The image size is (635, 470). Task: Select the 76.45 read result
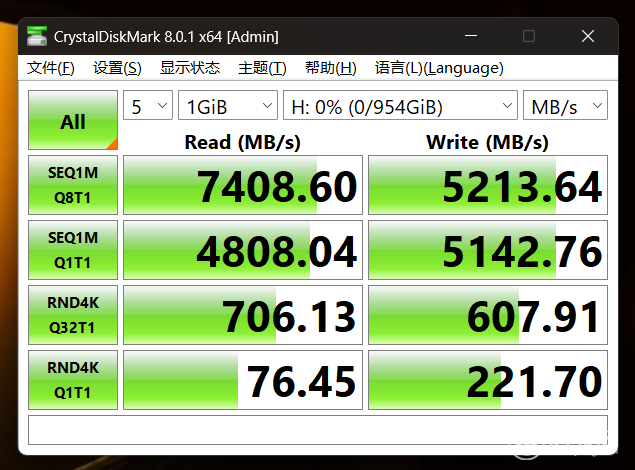[243, 380]
